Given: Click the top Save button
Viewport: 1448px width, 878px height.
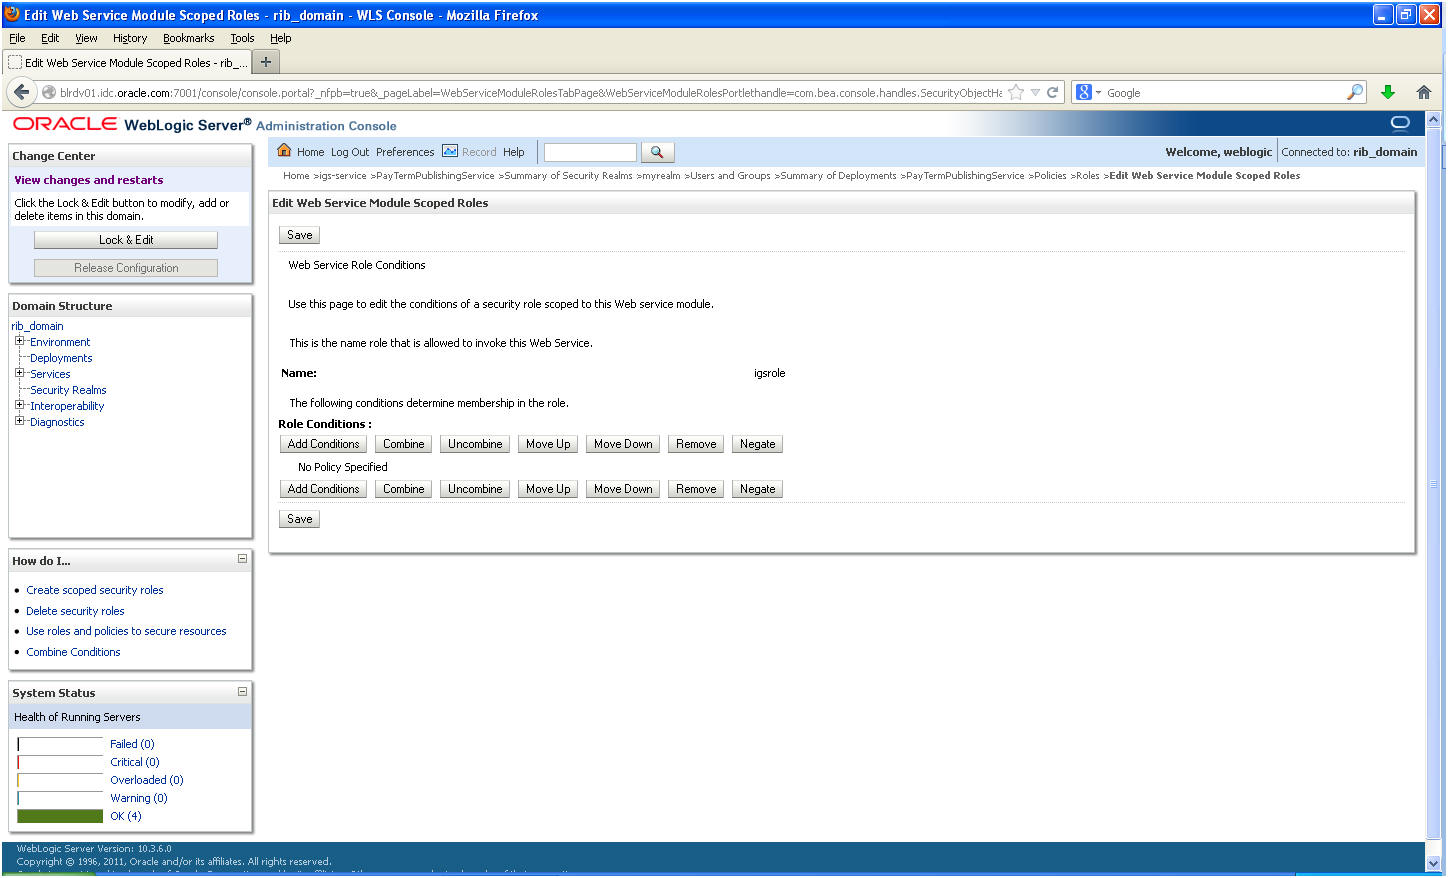Looking at the screenshot, I should click(x=300, y=235).
